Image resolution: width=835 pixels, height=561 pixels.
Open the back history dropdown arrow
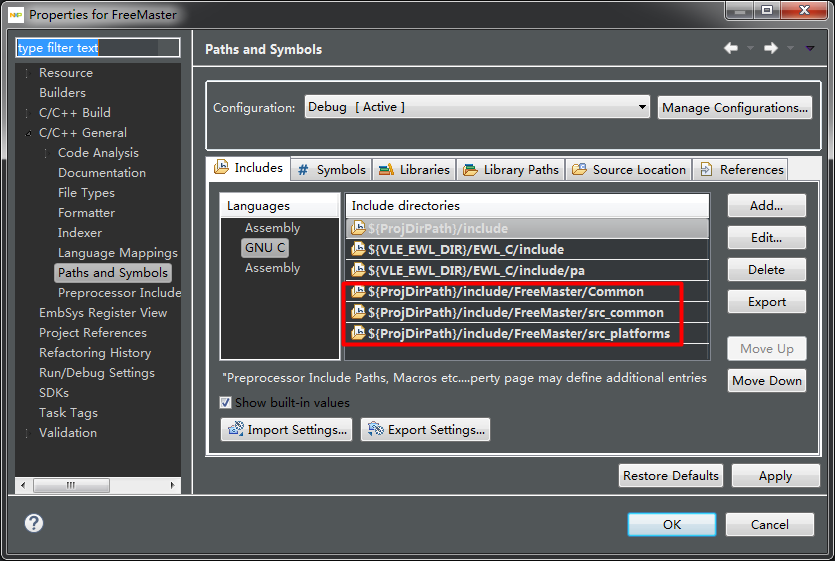coord(750,48)
